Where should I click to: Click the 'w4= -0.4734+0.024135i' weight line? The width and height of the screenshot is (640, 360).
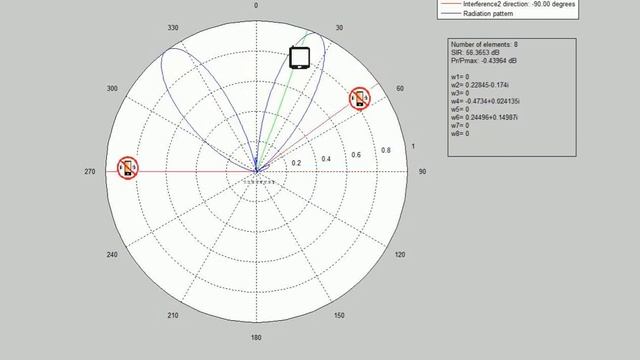[485, 101]
